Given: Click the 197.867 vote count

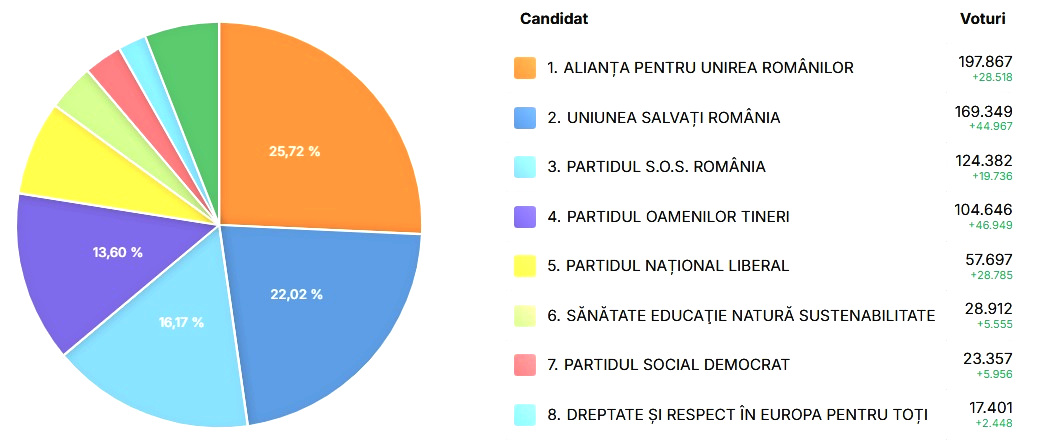Looking at the screenshot, I should click(x=985, y=62).
